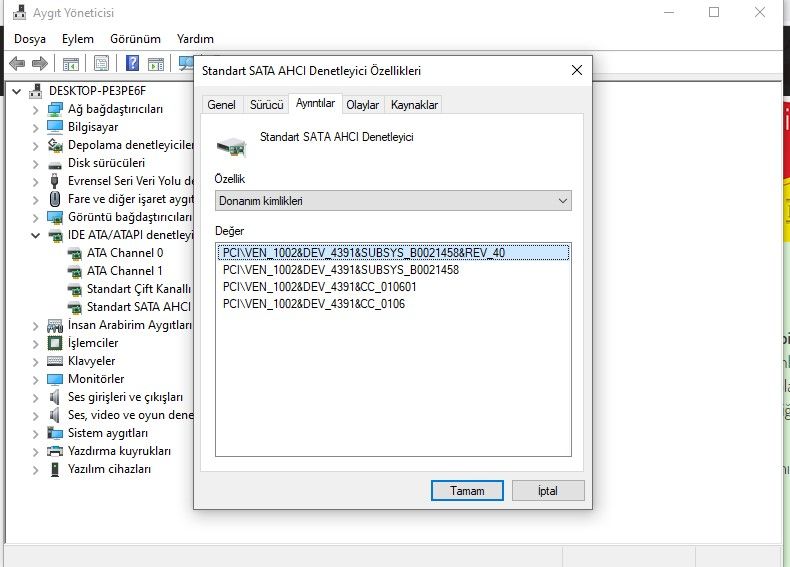This screenshot has height=567, width=790.
Task: Open the Dosya menu
Action: click(x=30, y=39)
